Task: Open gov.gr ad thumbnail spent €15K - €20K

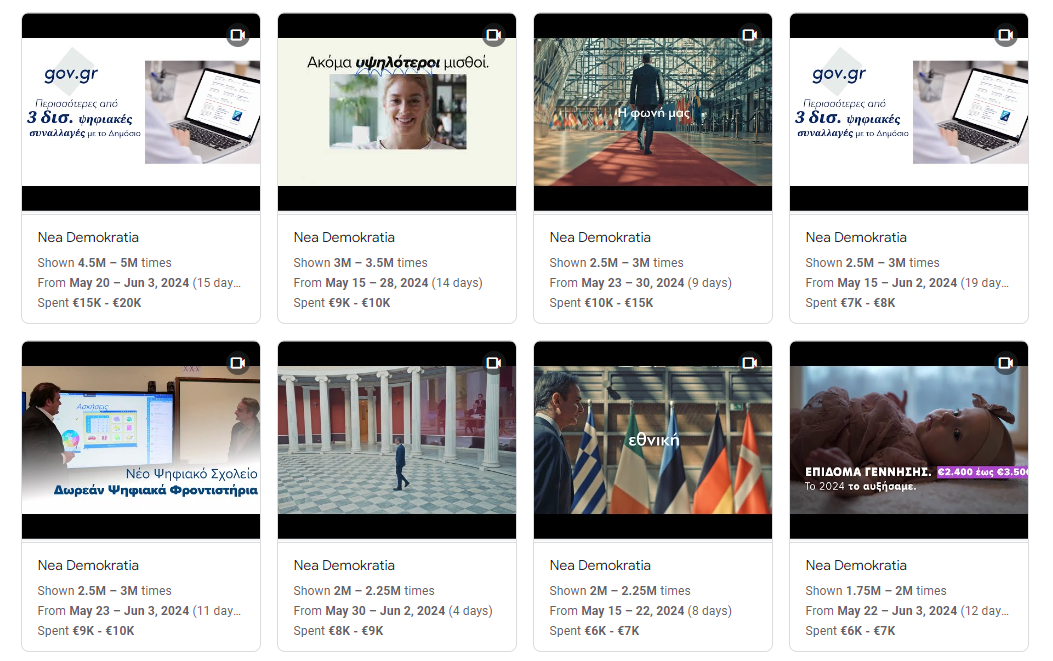Action: point(141,112)
